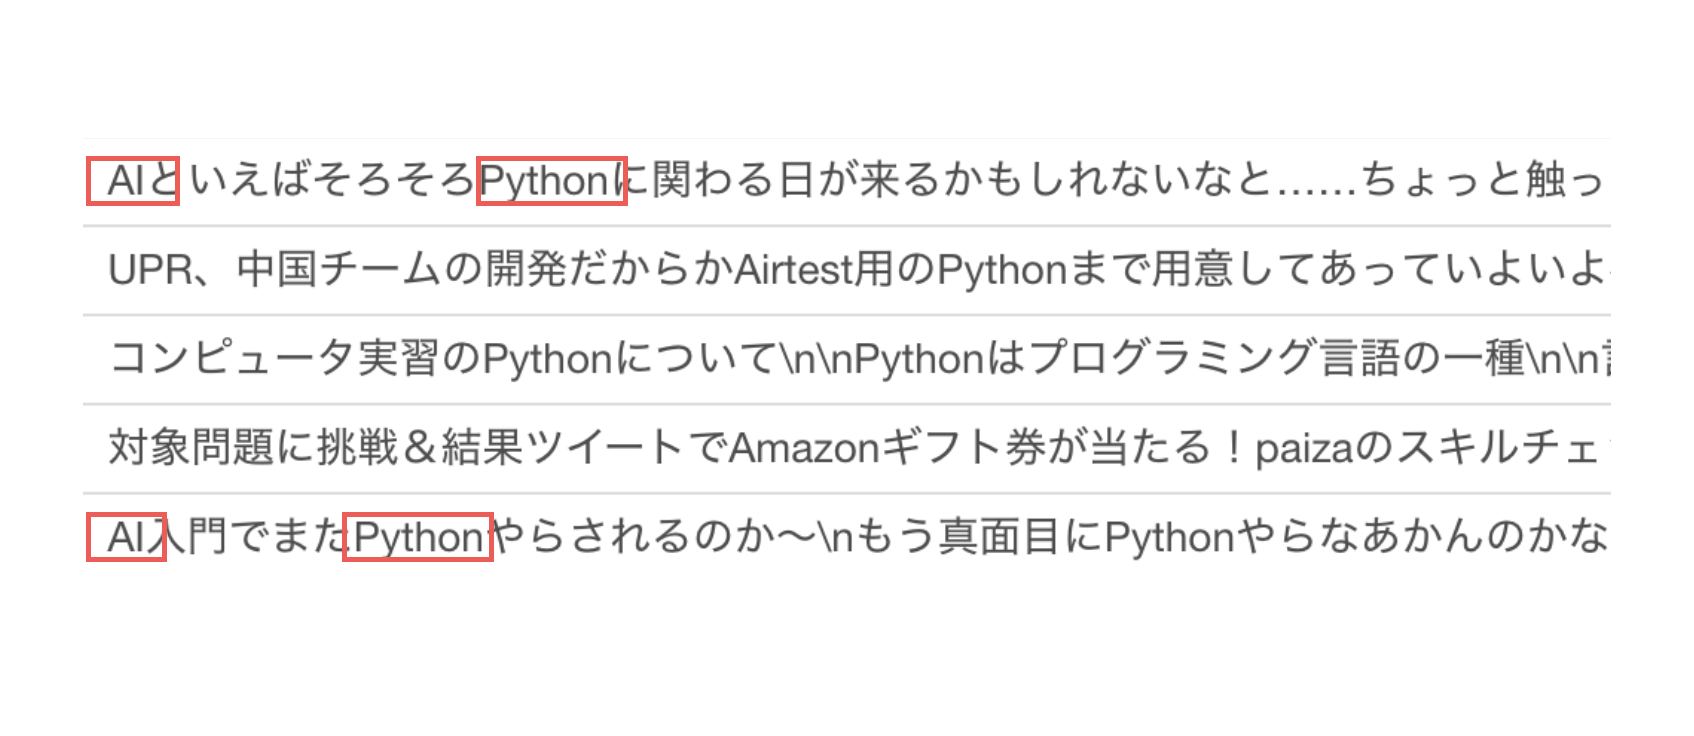Click highlighted "AI" in the AI入門 row
This screenshot has width=1694, height=736.
point(126,537)
